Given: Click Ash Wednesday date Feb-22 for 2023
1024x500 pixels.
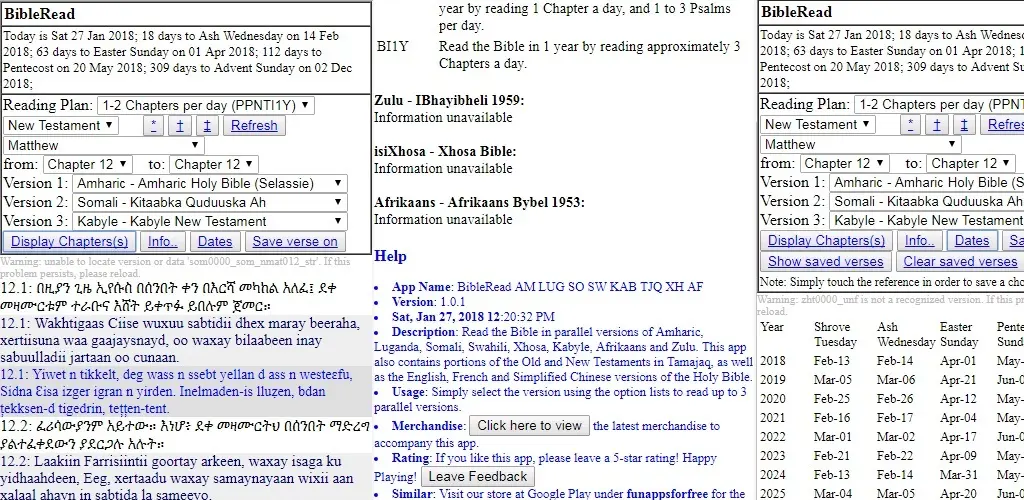Looking at the screenshot, I should click(895, 456).
